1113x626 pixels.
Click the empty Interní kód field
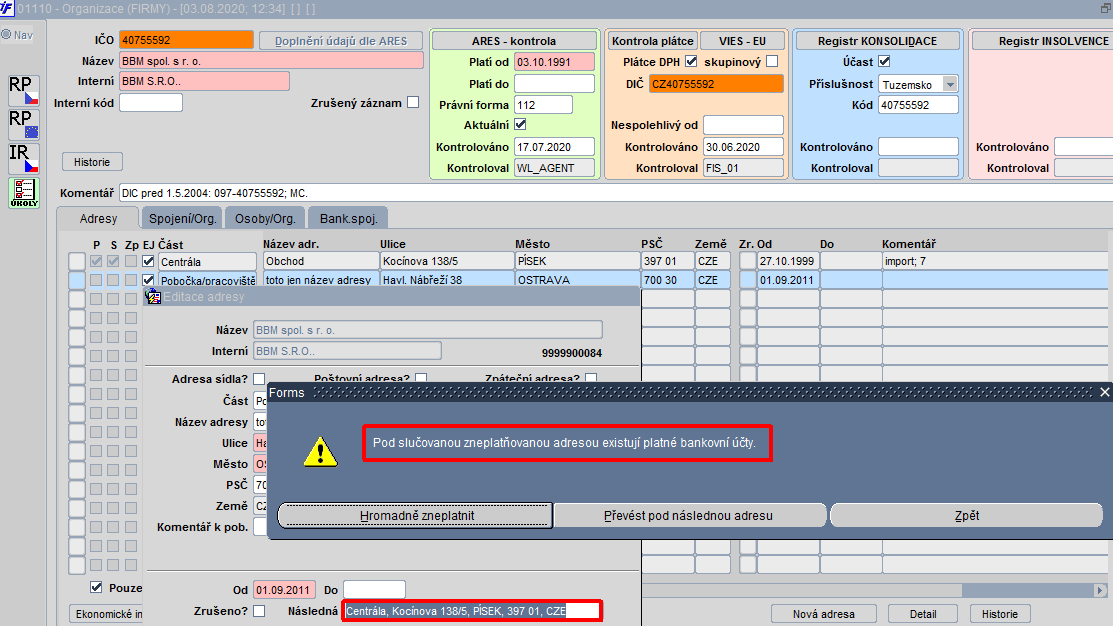click(x=151, y=102)
